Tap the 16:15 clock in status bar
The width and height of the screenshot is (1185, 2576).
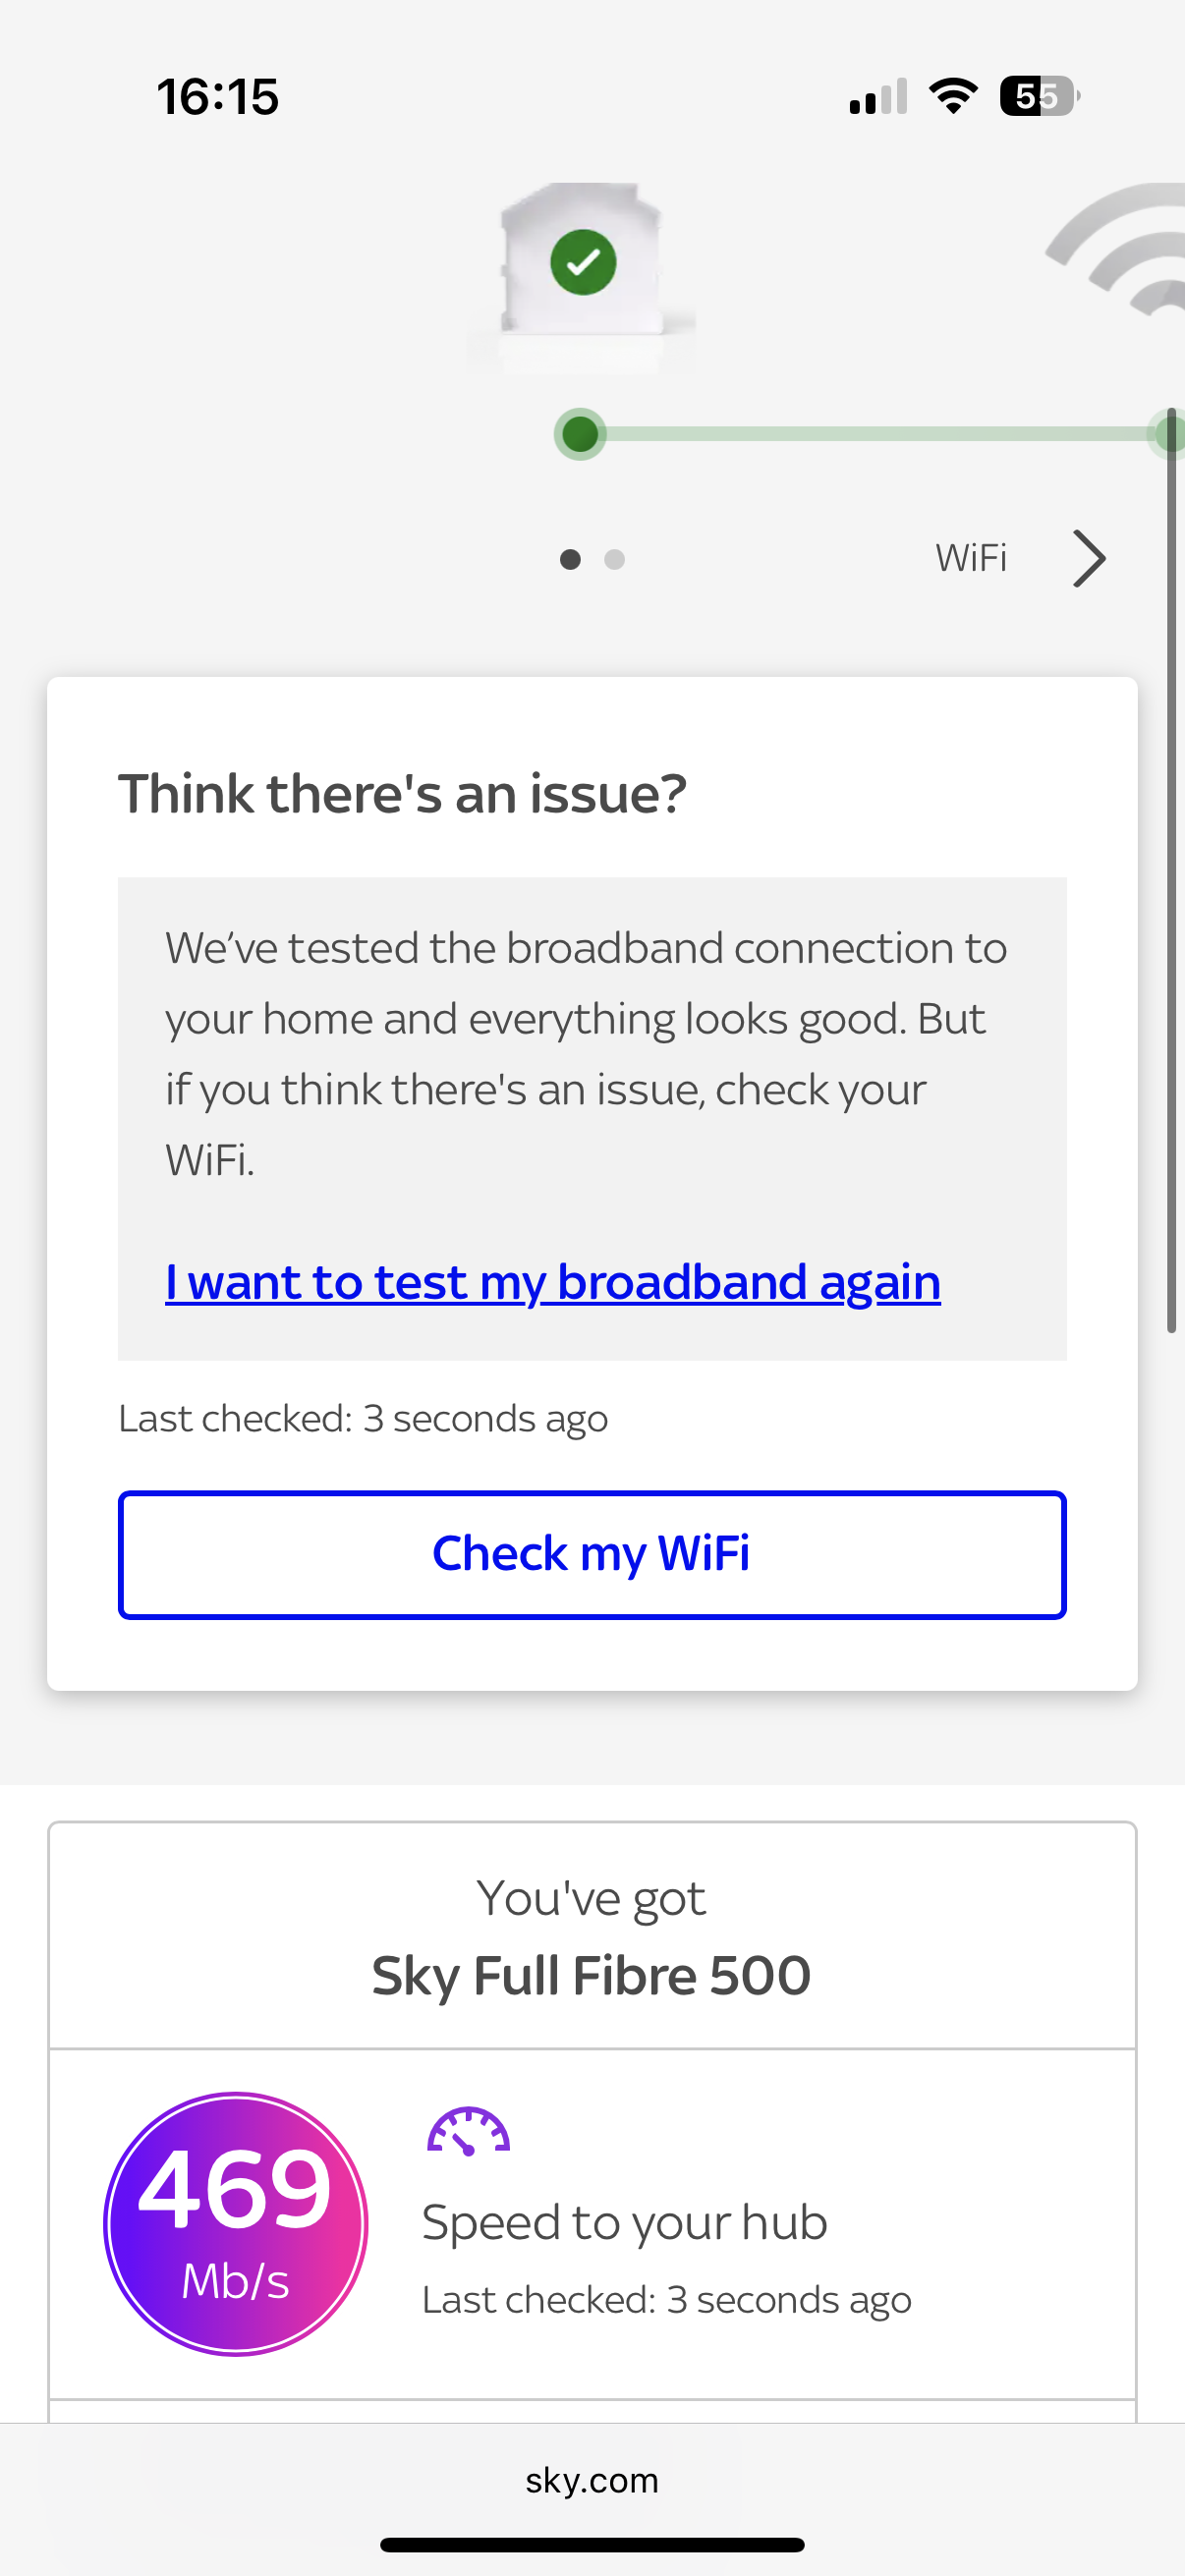tap(218, 97)
